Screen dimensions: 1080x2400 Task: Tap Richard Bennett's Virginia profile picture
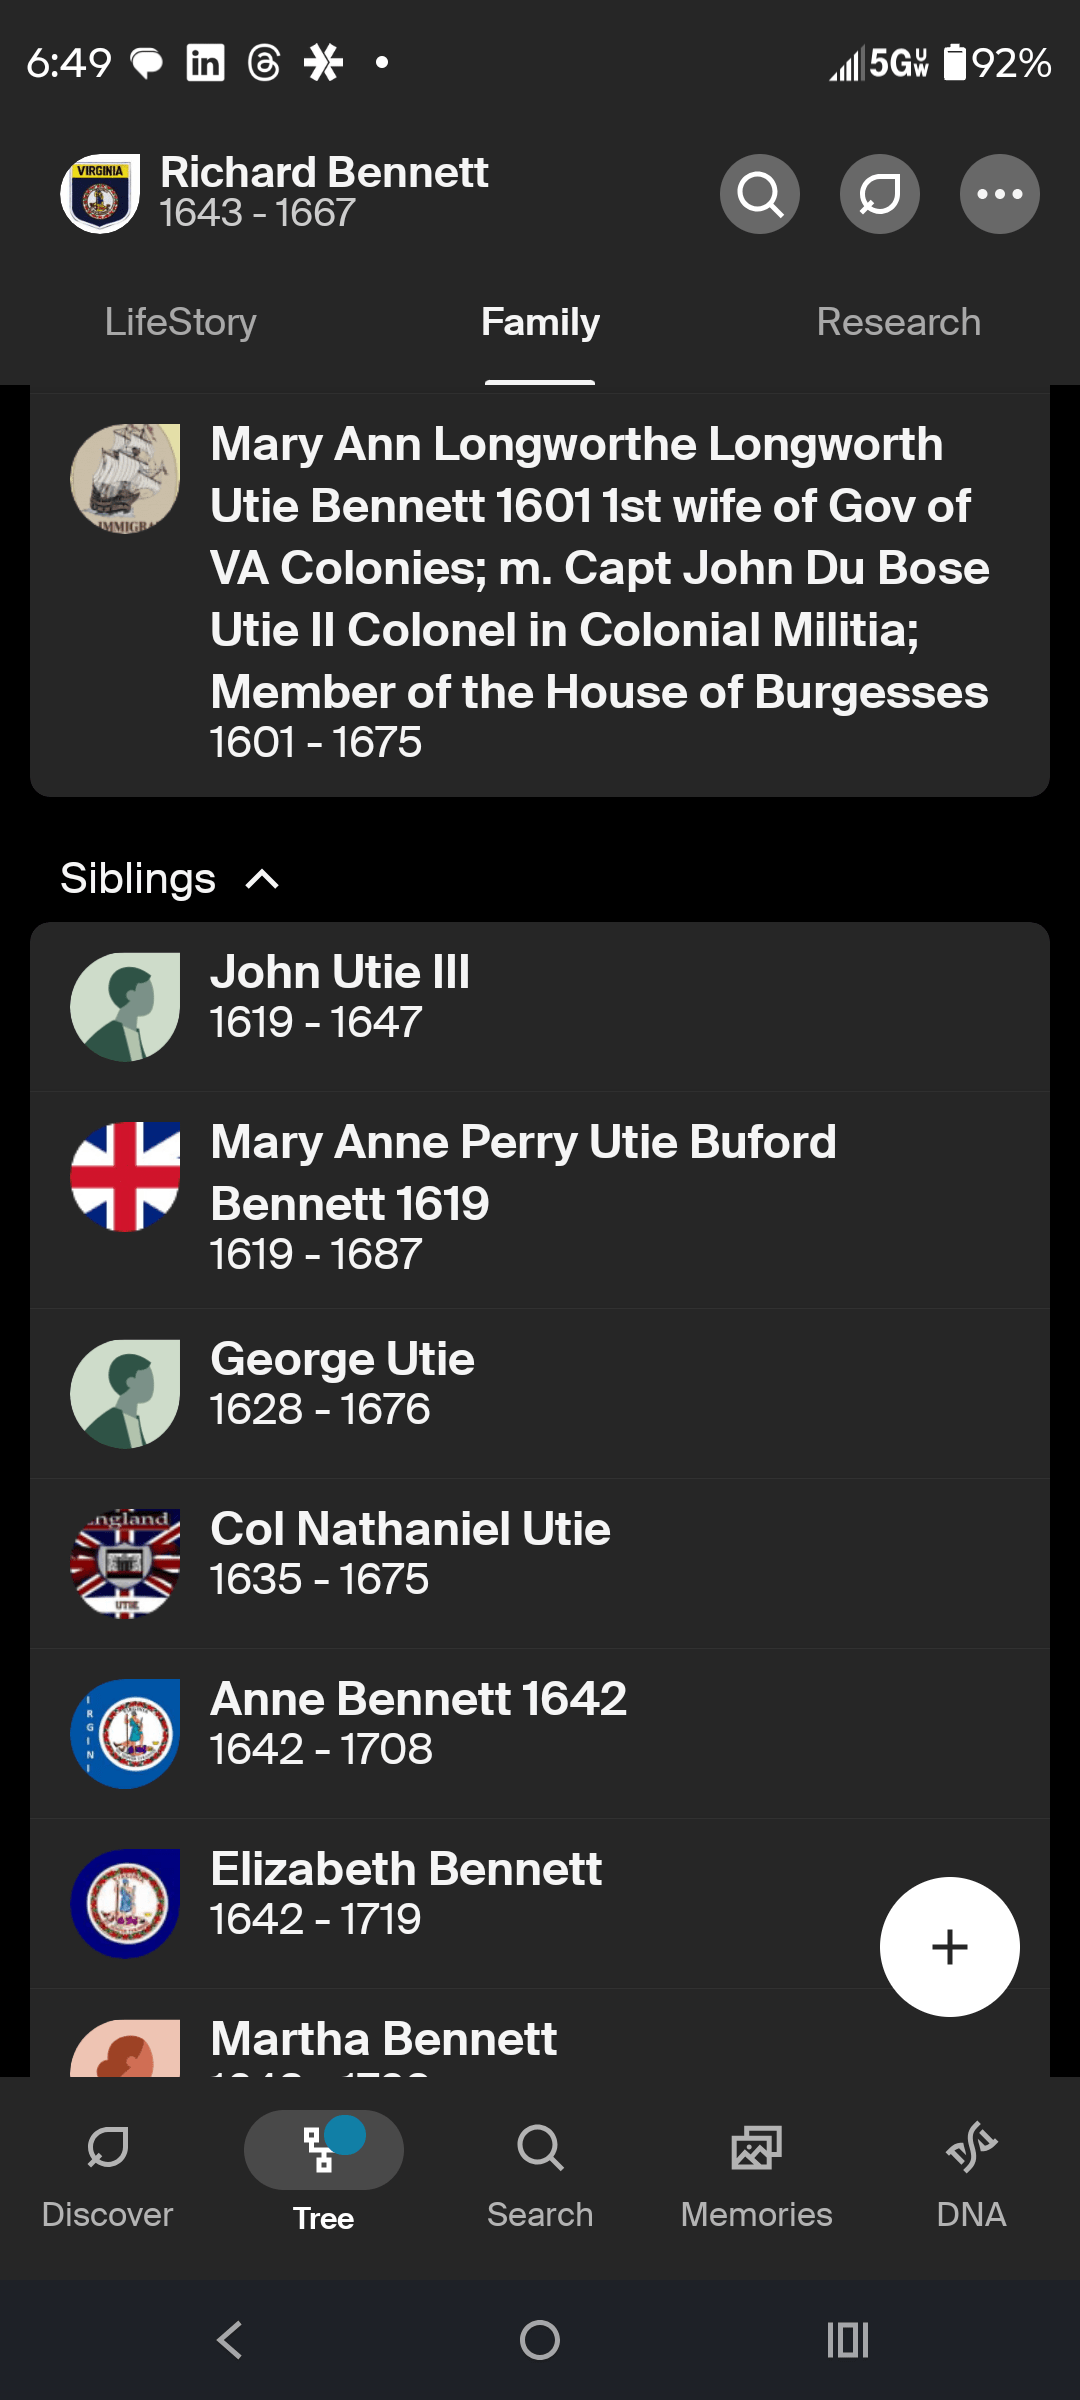tap(100, 194)
